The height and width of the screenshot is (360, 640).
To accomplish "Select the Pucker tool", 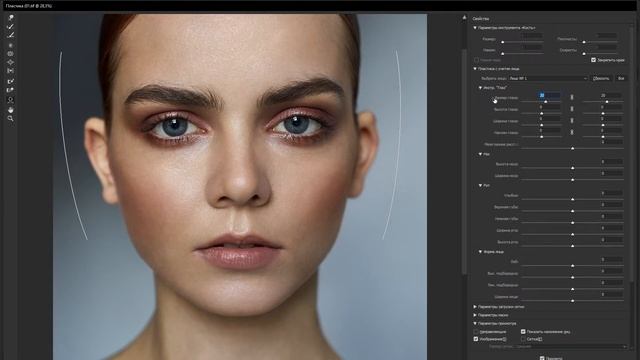I will click(11, 53).
